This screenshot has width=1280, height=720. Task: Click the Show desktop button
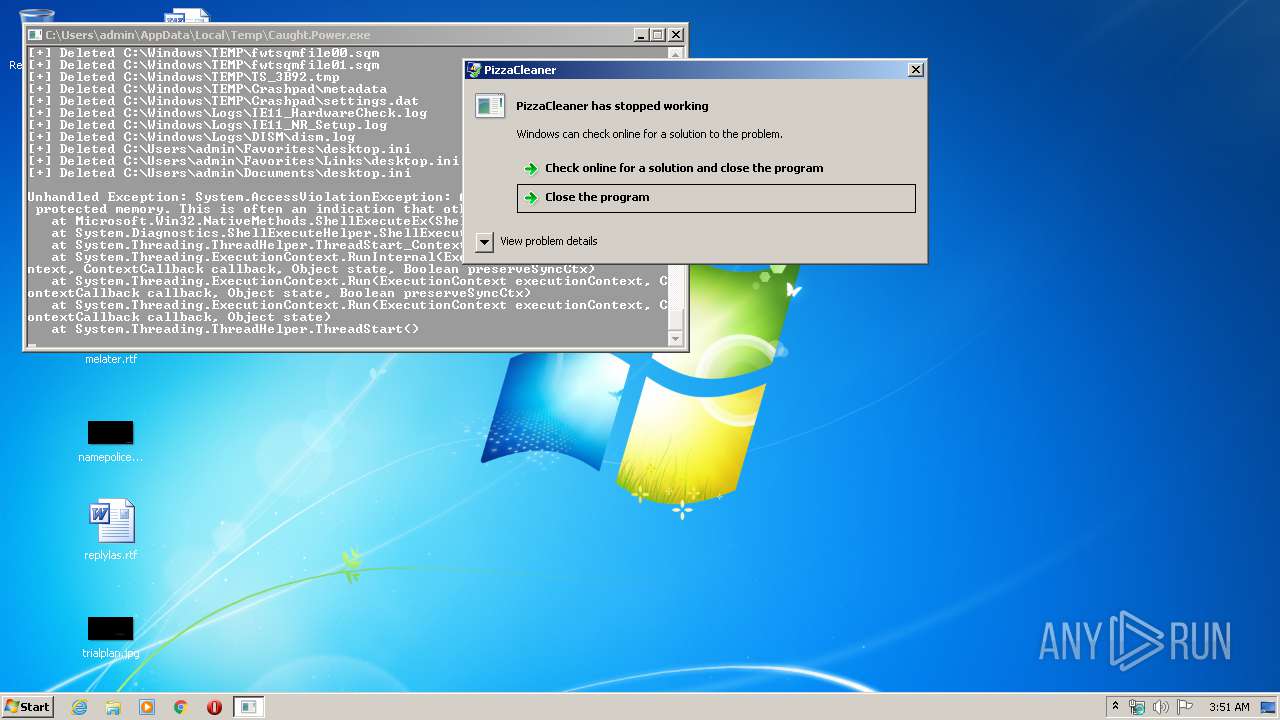1269,707
